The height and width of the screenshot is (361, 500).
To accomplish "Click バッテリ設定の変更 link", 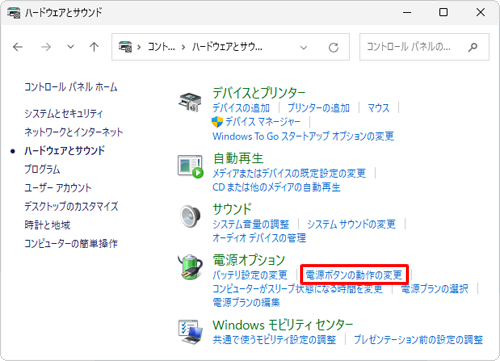I will tap(250, 275).
